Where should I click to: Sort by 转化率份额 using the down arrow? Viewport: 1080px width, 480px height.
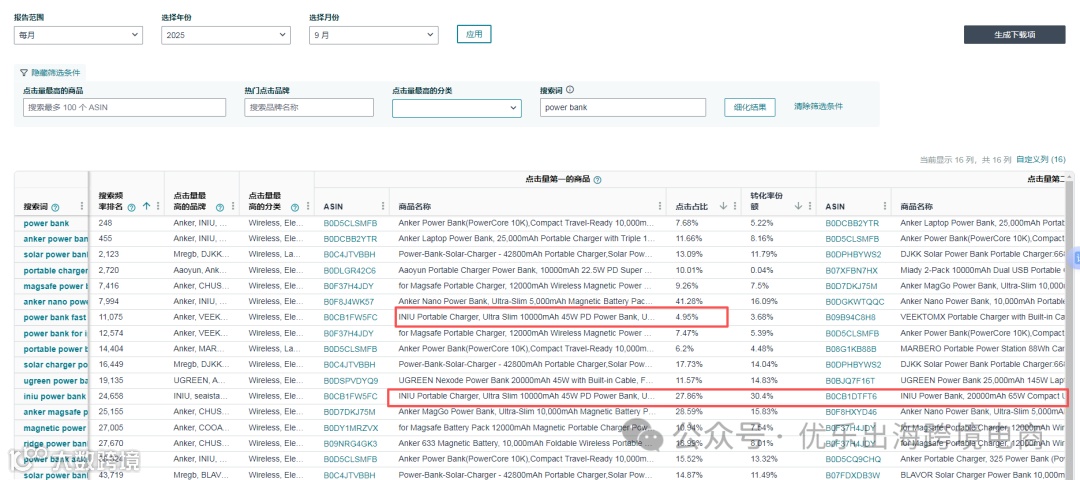tap(798, 206)
